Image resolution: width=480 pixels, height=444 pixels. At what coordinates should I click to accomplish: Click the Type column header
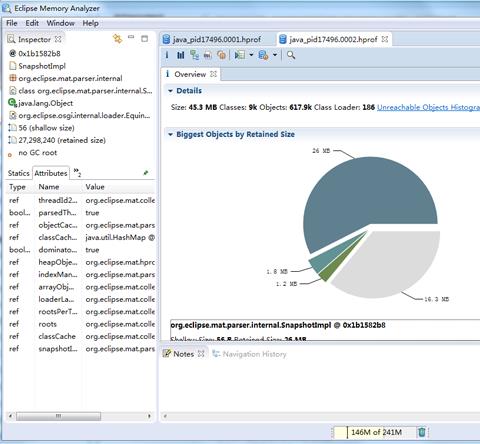click(17, 187)
